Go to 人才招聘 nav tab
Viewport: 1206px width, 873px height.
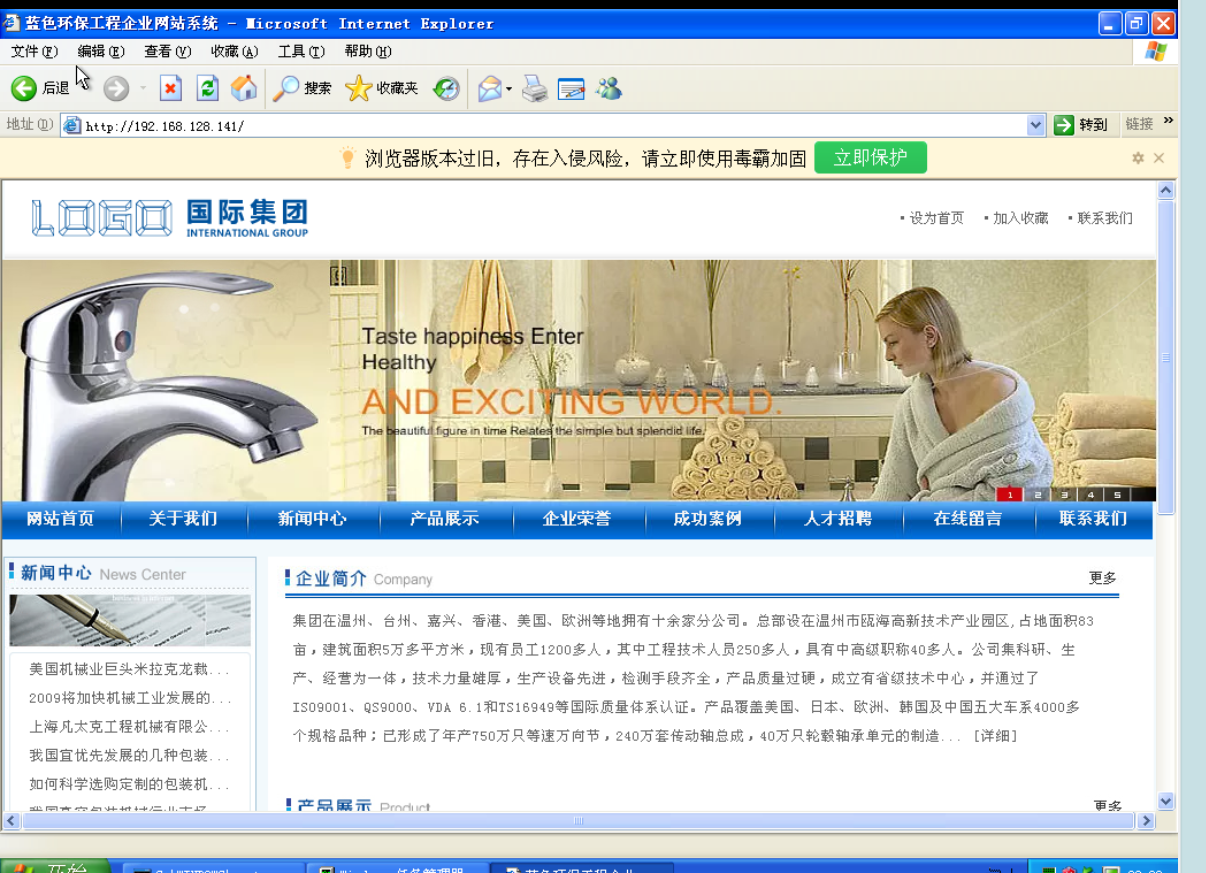point(838,519)
